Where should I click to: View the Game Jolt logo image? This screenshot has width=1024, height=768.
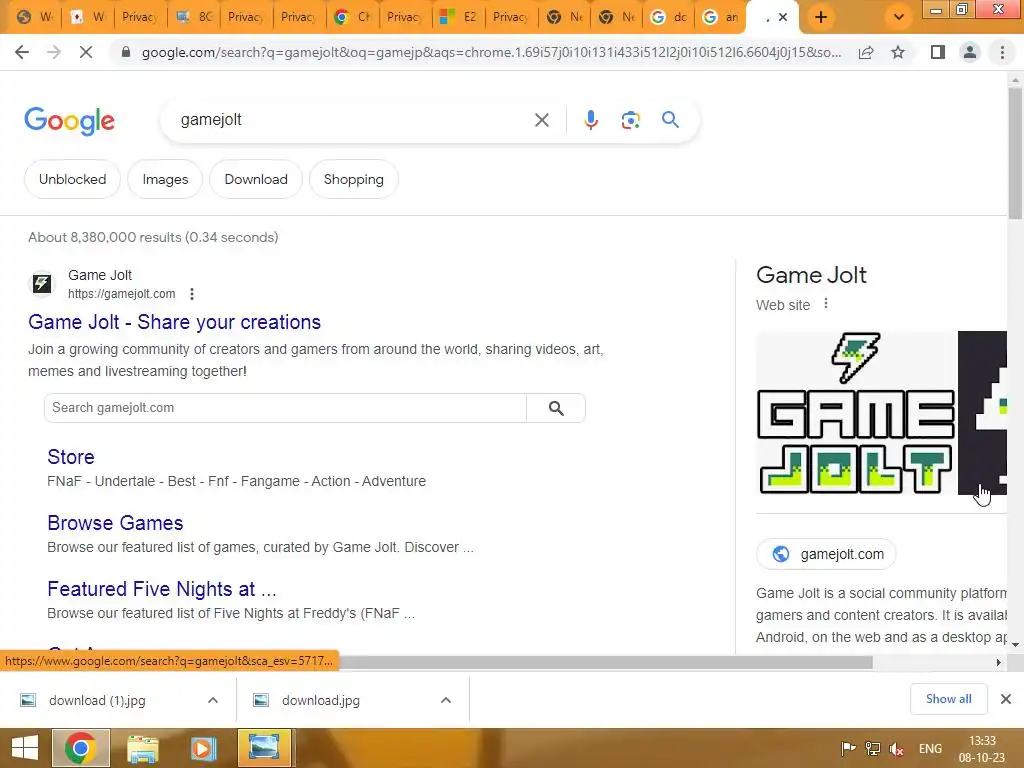[856, 413]
